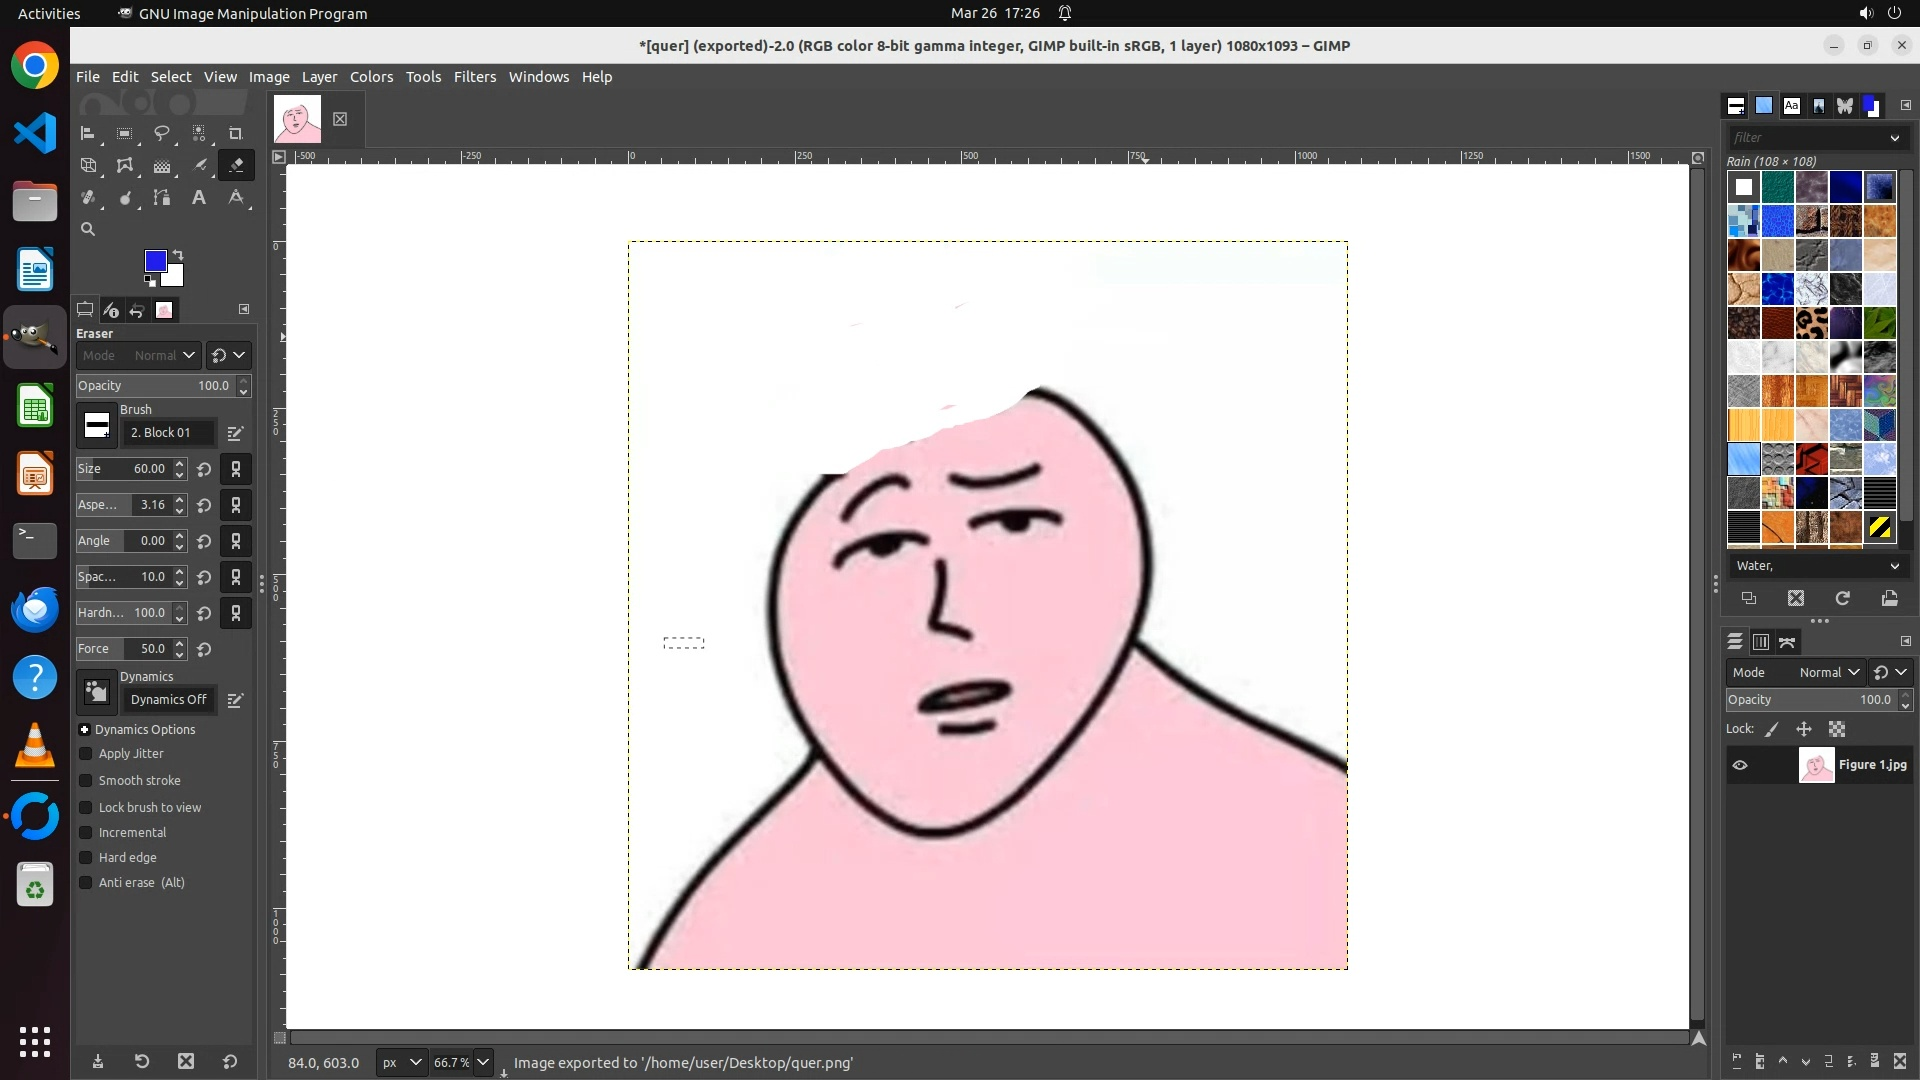Enable the Hard edge option
The image size is (1920, 1080).
86,858
